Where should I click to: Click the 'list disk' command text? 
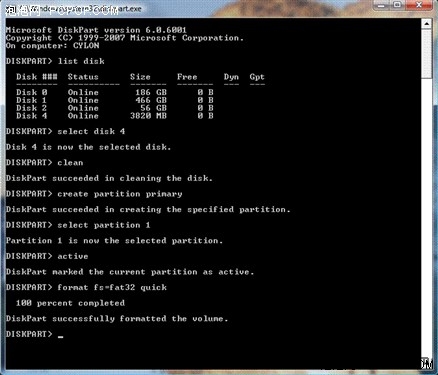(81, 61)
